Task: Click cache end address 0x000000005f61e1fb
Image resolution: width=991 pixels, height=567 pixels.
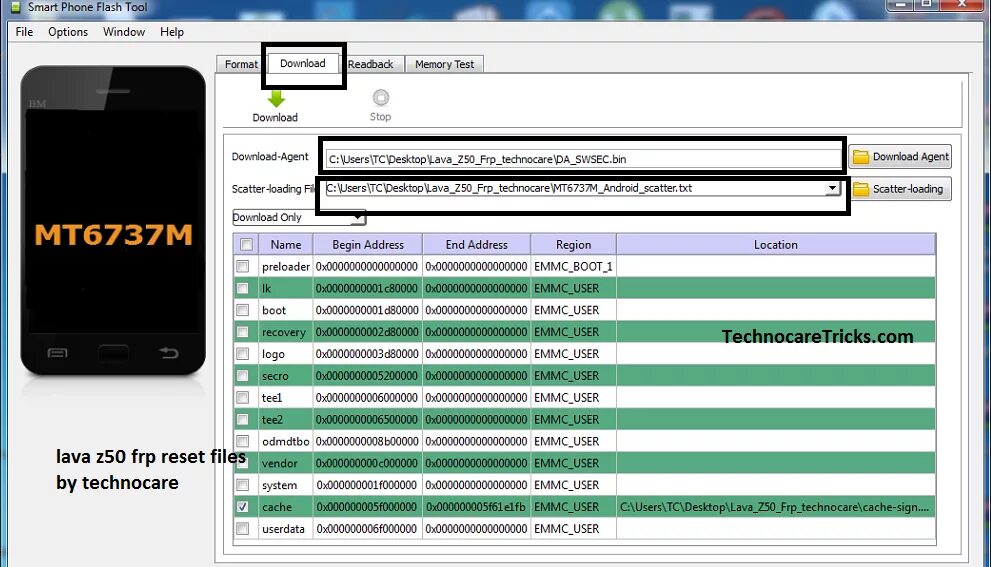Action: click(x=477, y=507)
